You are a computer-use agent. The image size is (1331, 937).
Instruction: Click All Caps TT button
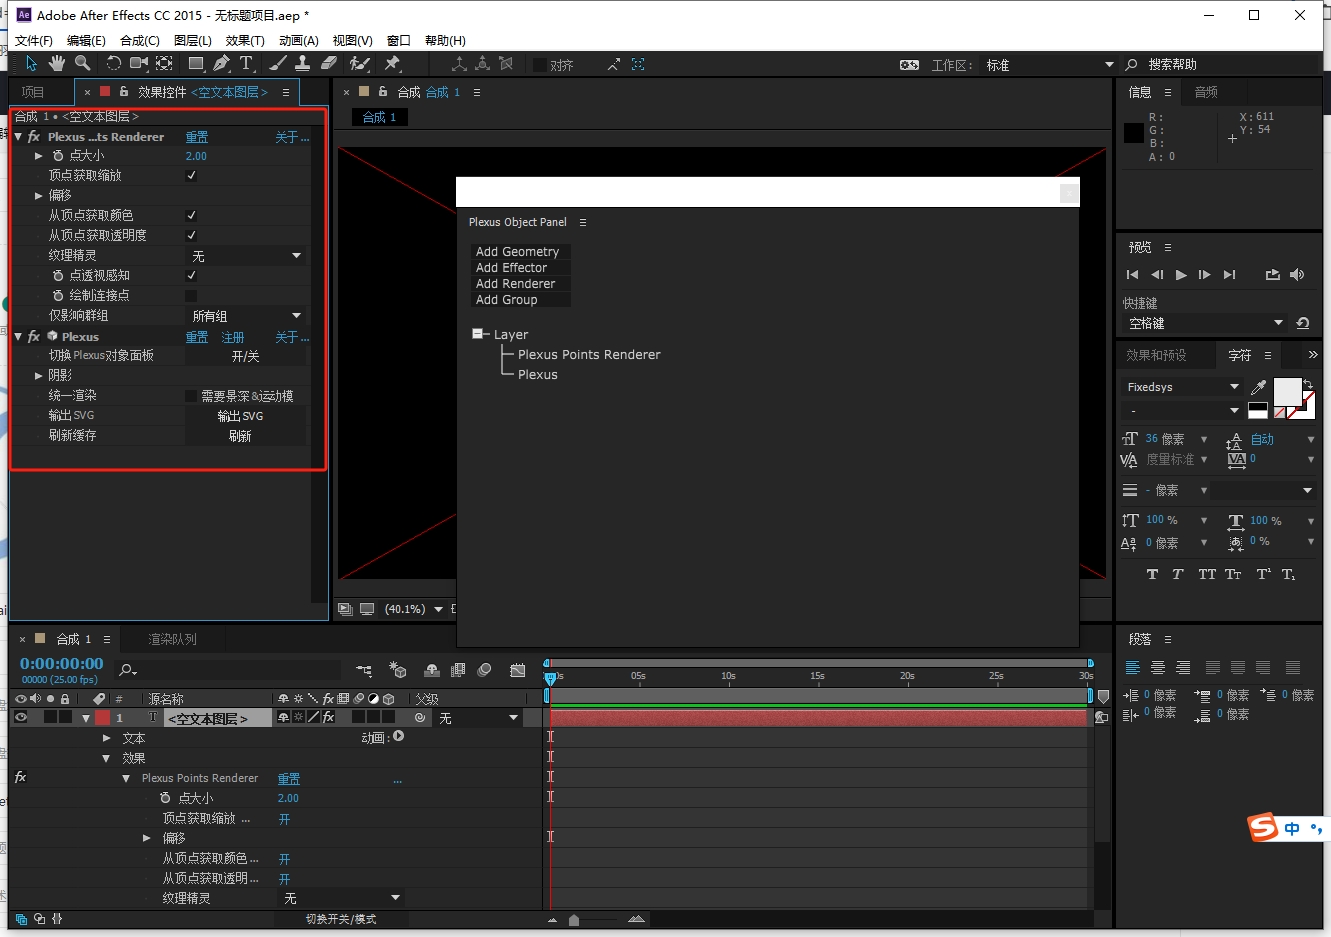(1207, 574)
